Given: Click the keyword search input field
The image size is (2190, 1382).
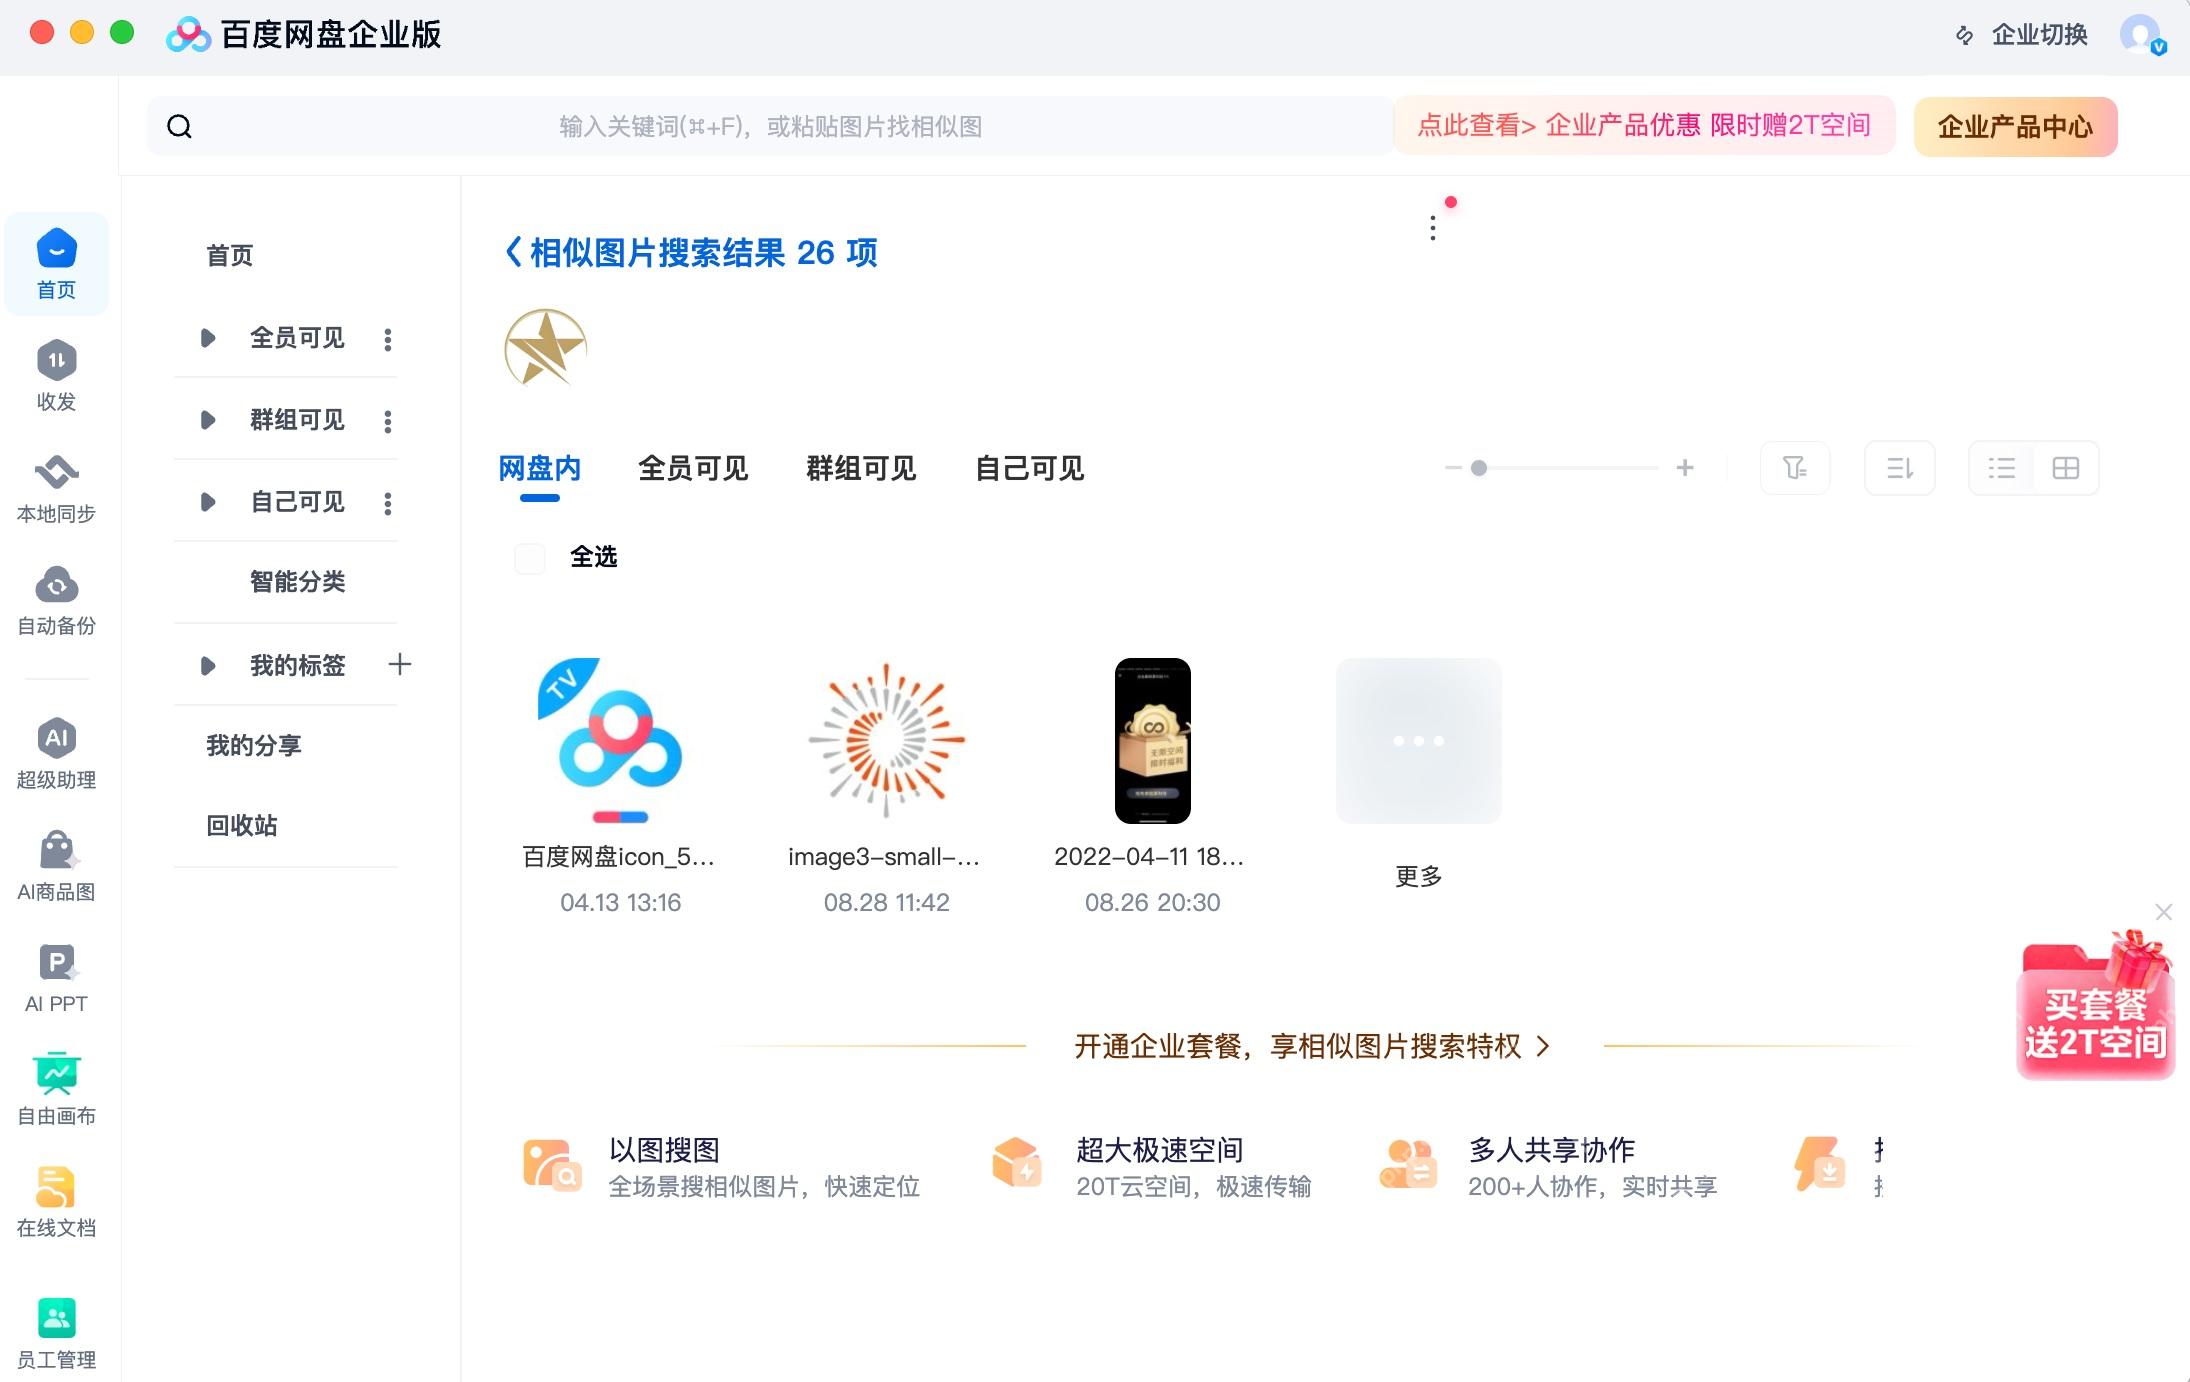Looking at the screenshot, I should (770, 126).
